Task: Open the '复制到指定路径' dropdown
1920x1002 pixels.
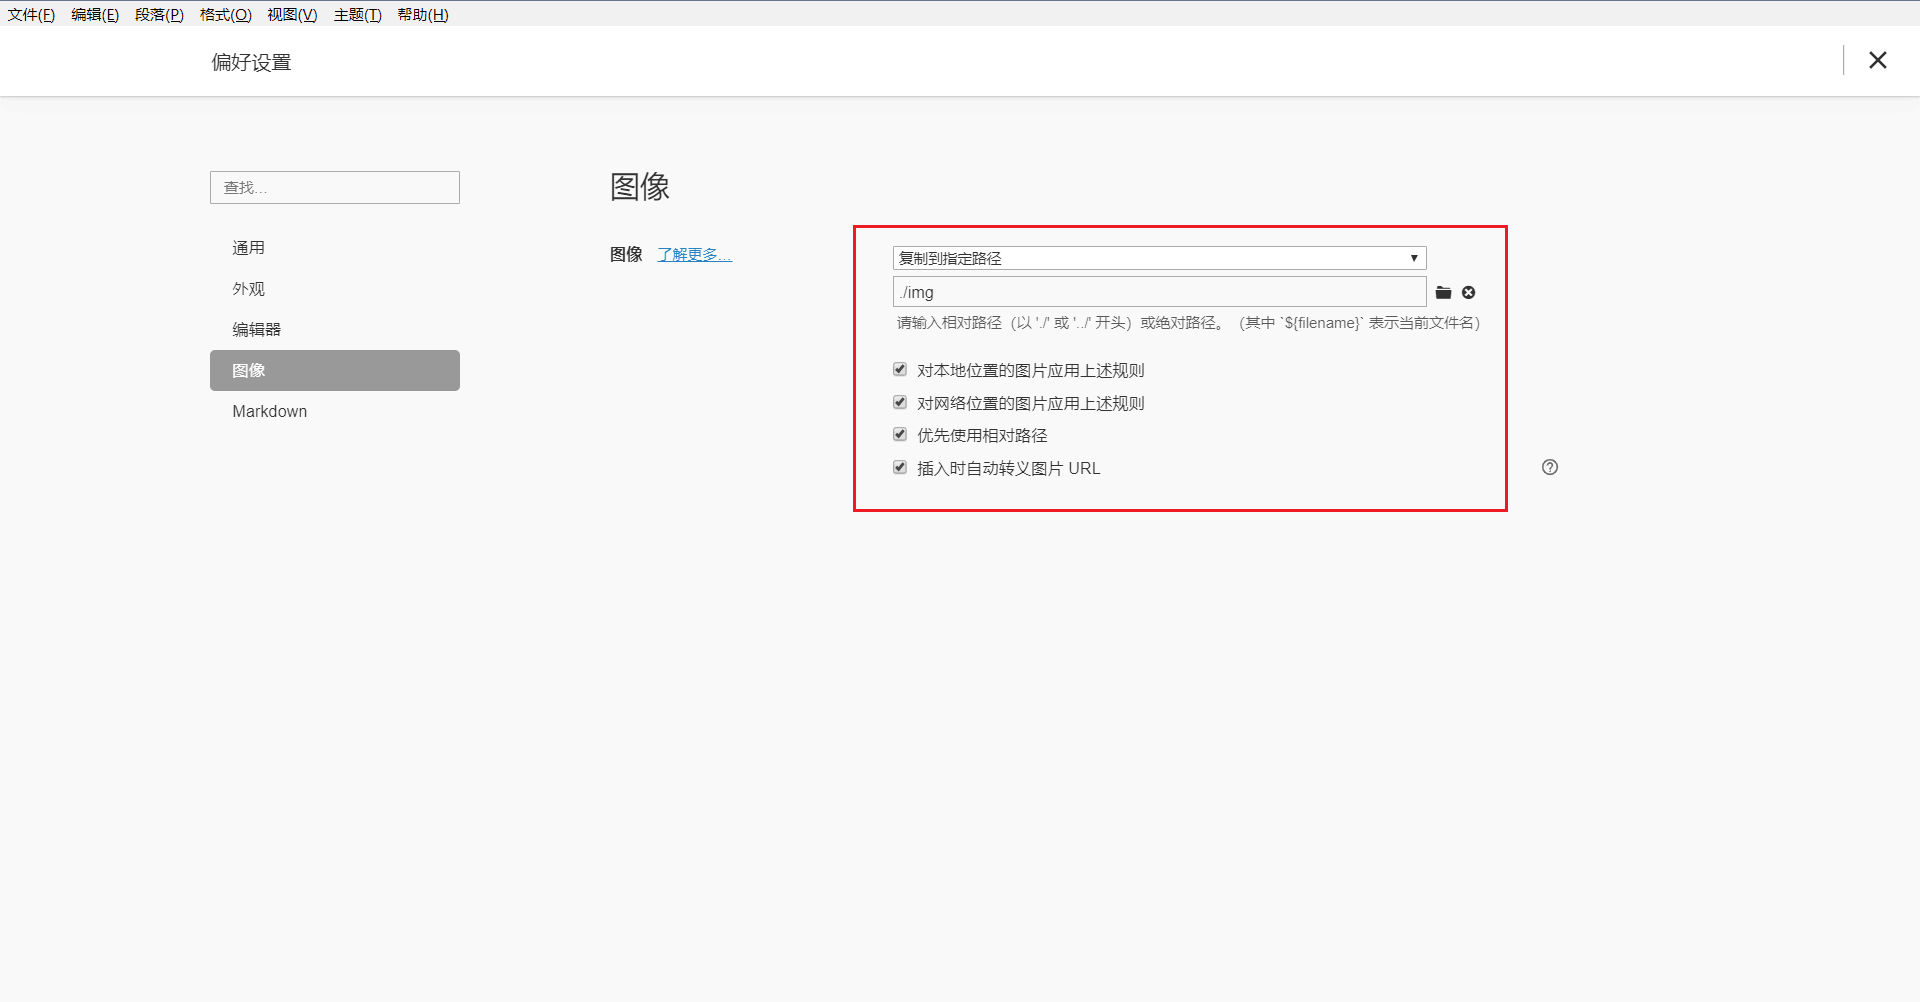Action: pos(1158,258)
